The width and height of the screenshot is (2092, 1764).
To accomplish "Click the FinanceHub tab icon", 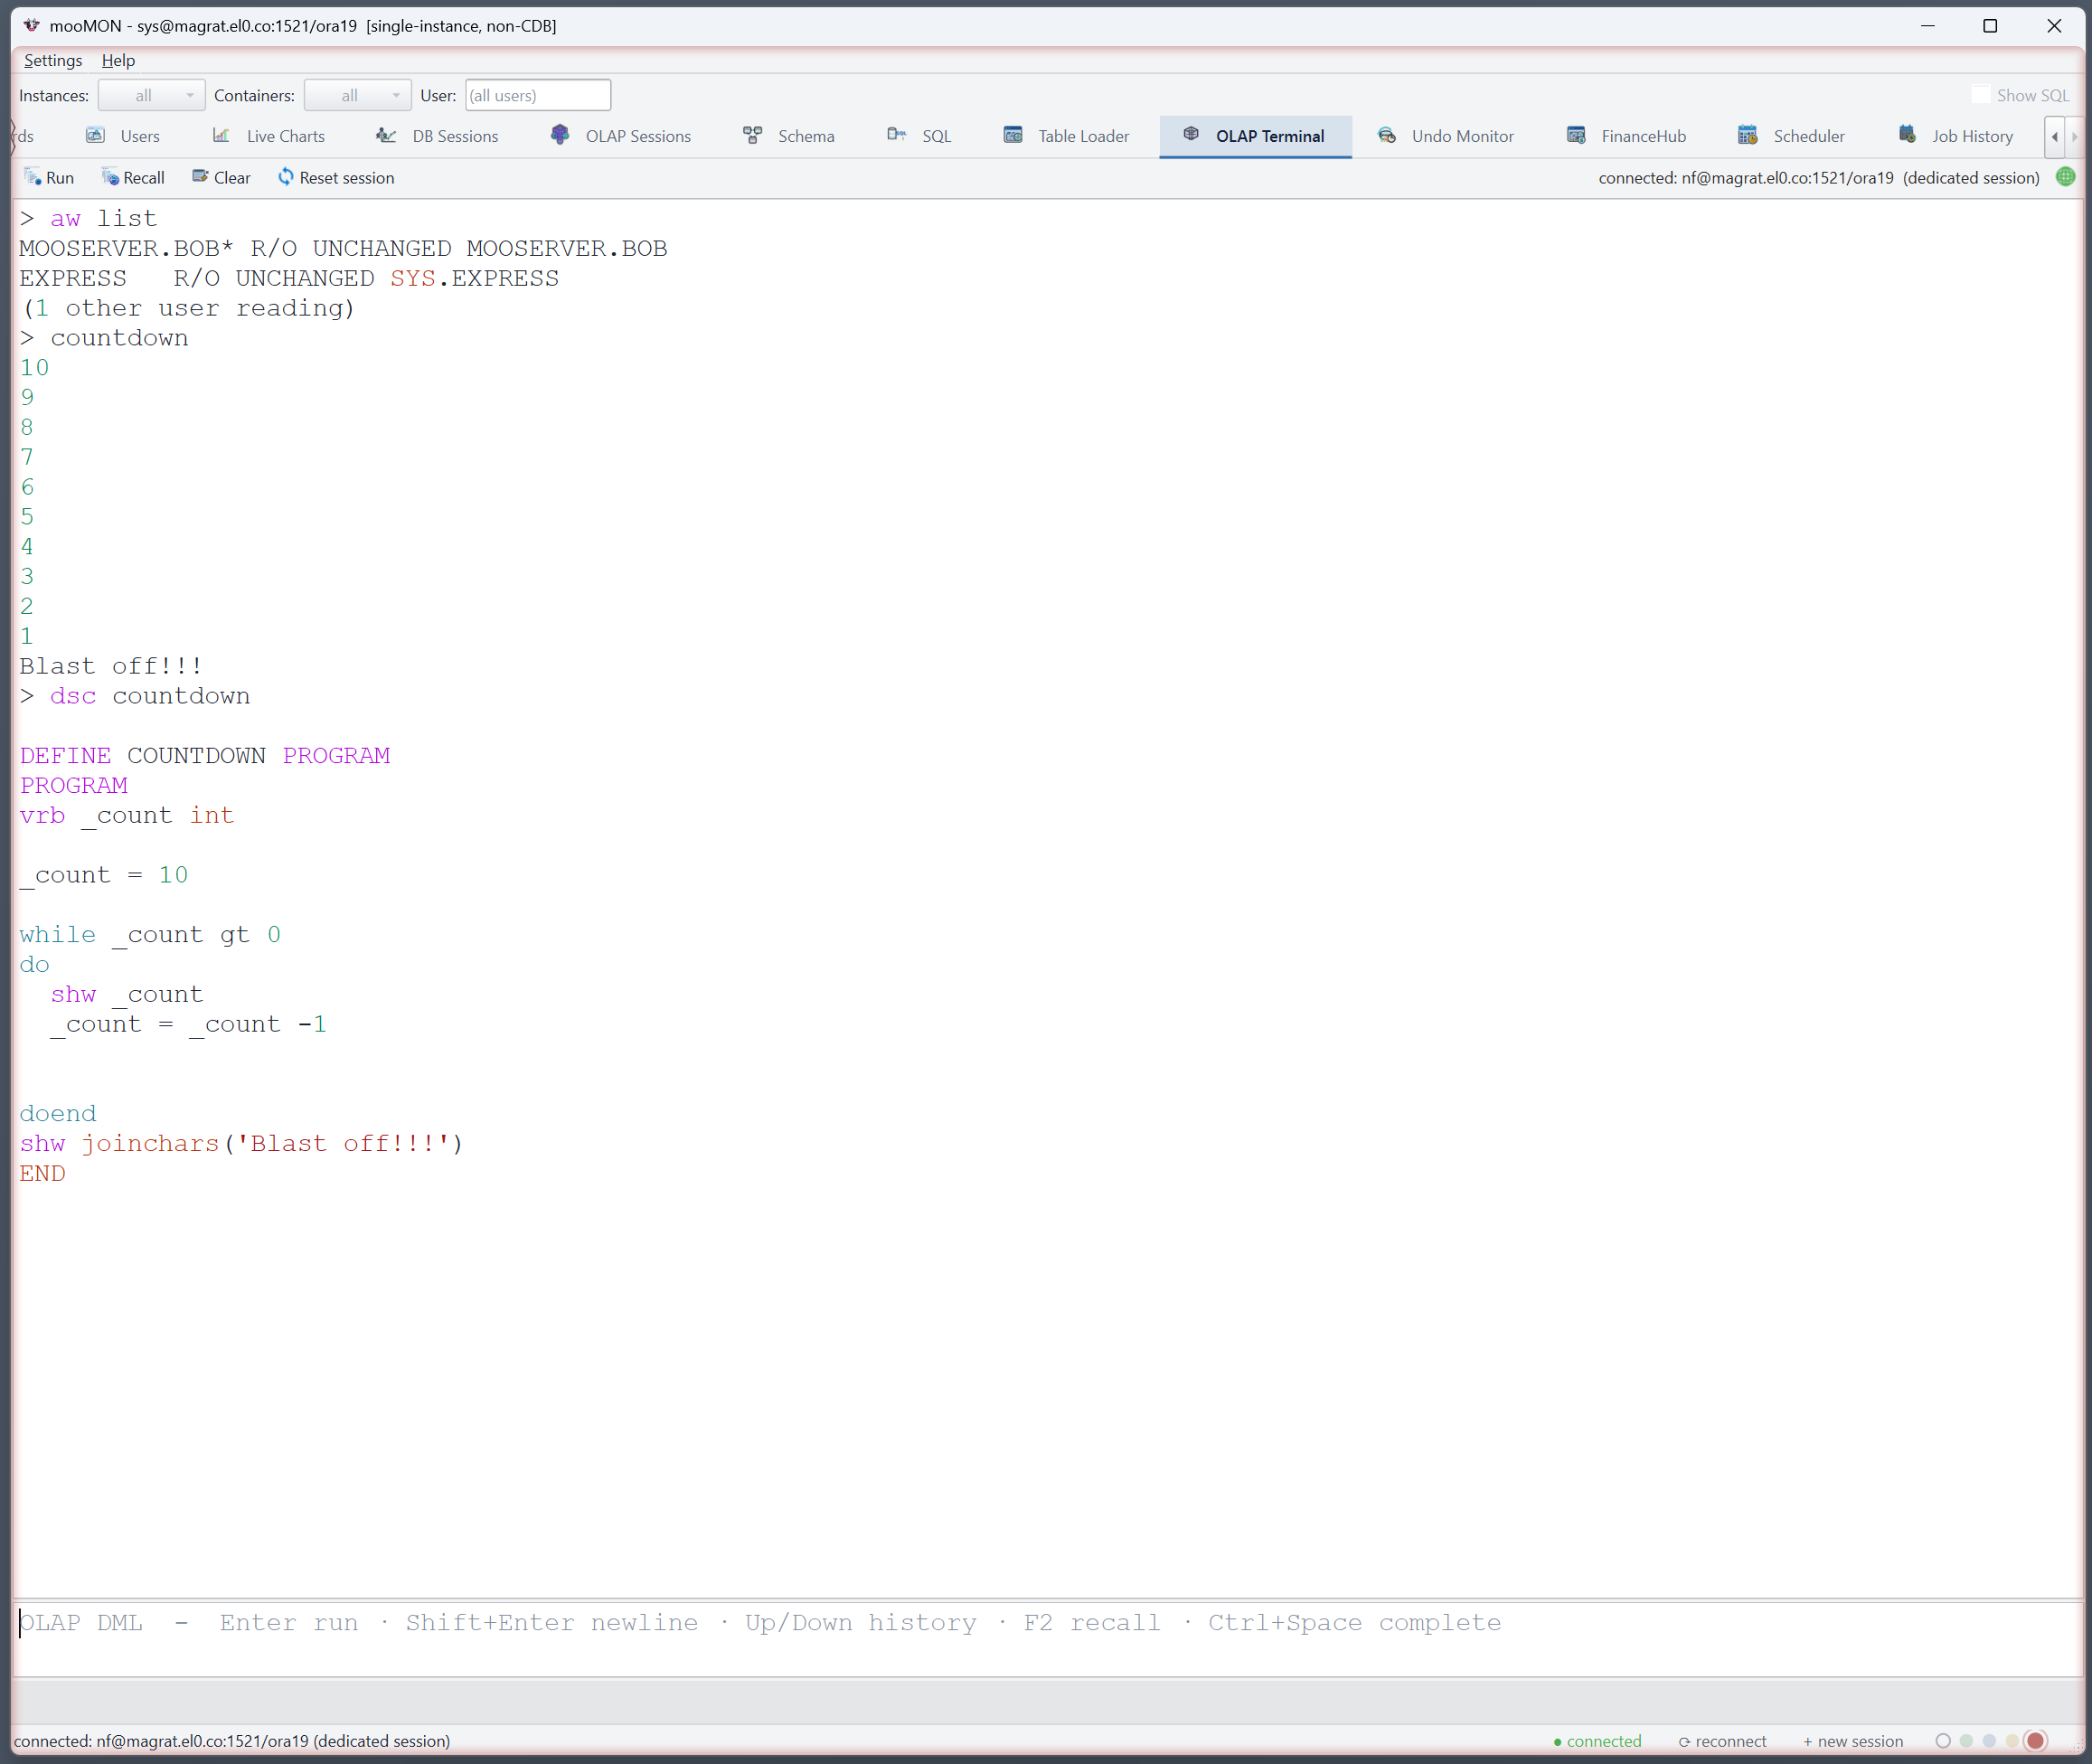I will click(x=1576, y=135).
